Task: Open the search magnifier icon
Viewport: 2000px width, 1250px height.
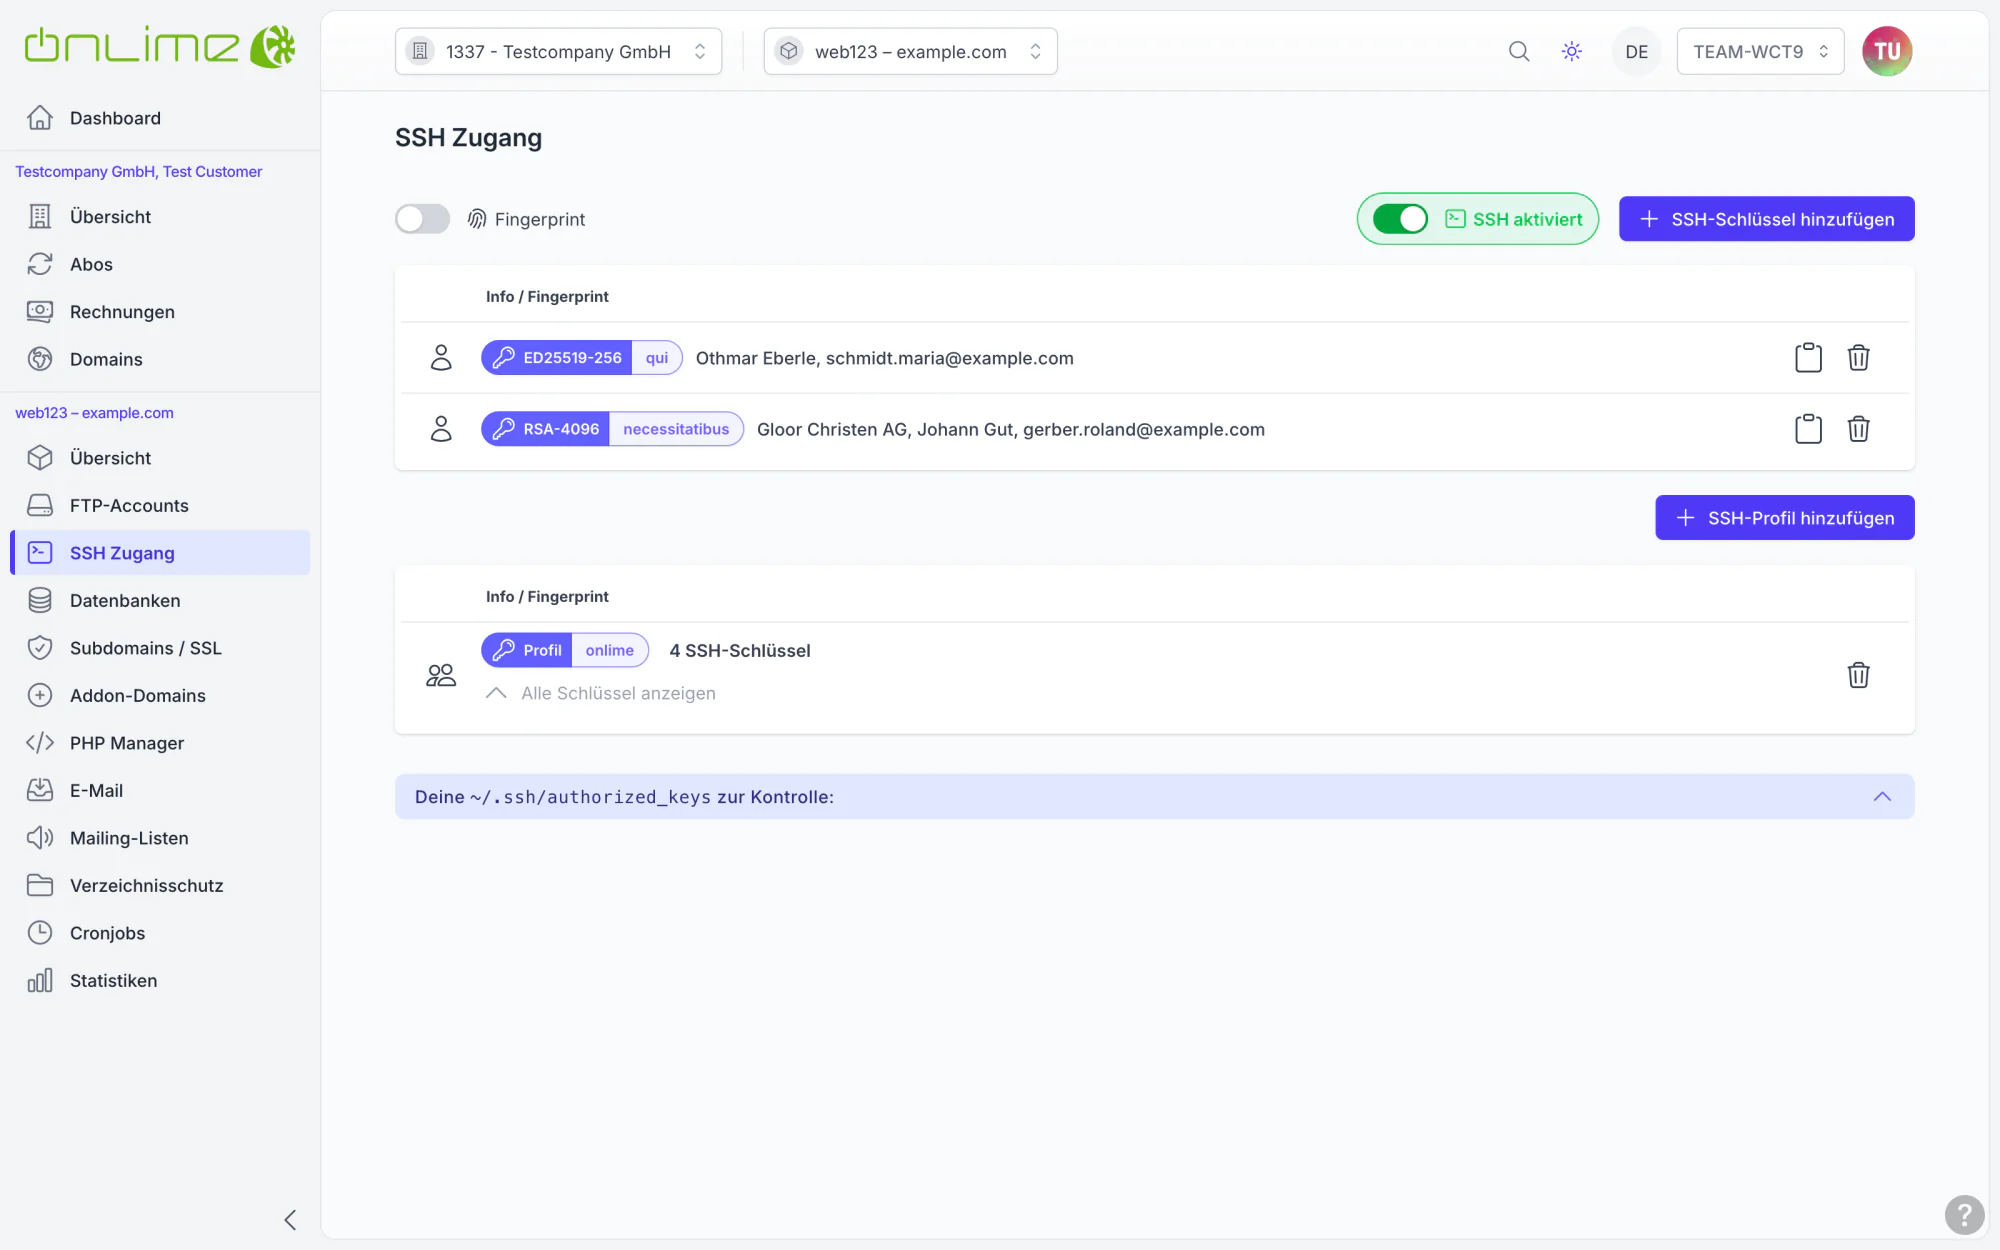Action: point(1519,51)
